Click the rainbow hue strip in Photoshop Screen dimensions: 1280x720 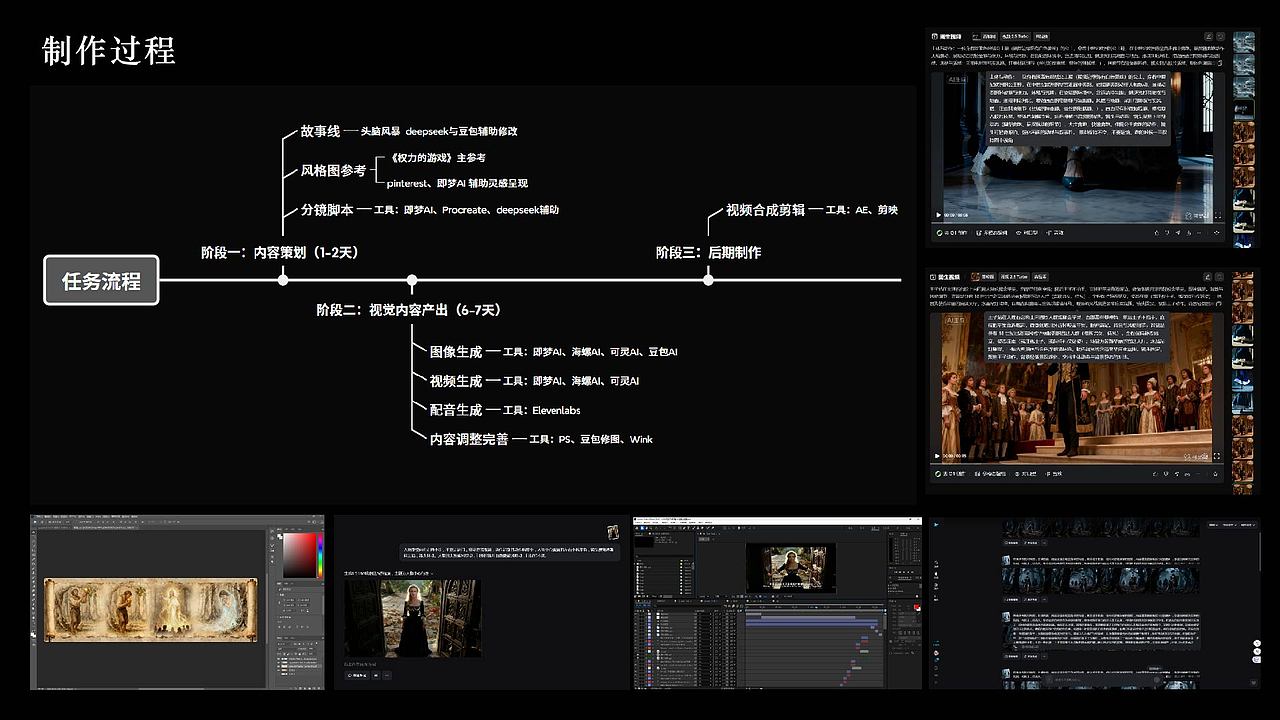319,555
